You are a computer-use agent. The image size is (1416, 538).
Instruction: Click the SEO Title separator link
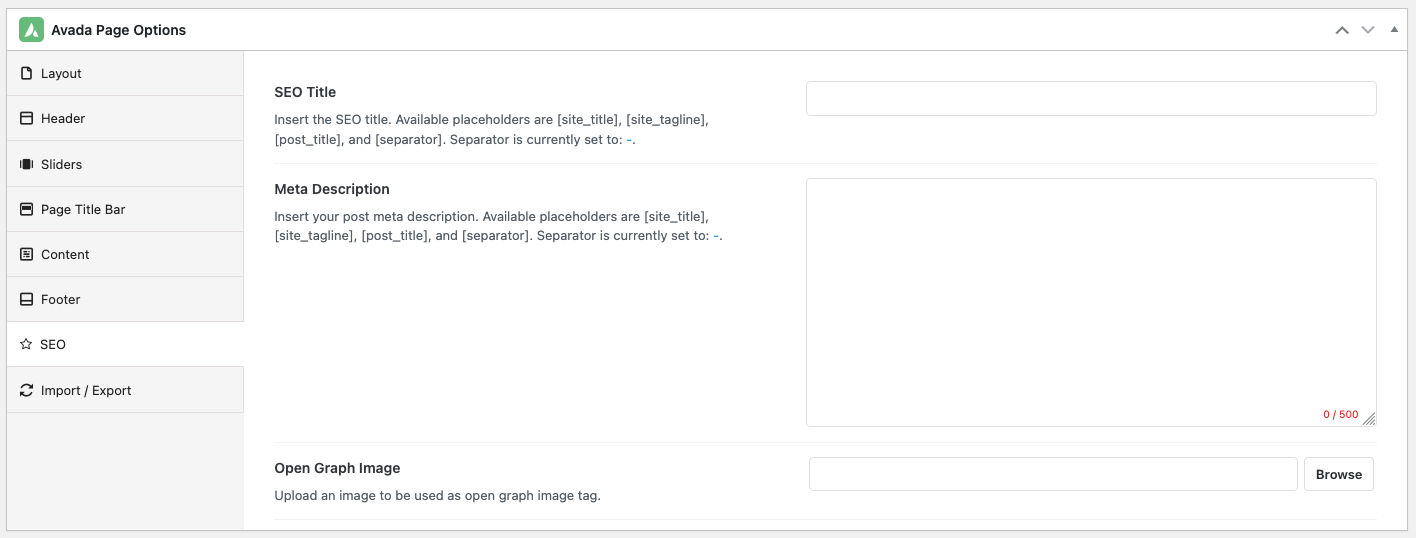[x=629, y=139]
